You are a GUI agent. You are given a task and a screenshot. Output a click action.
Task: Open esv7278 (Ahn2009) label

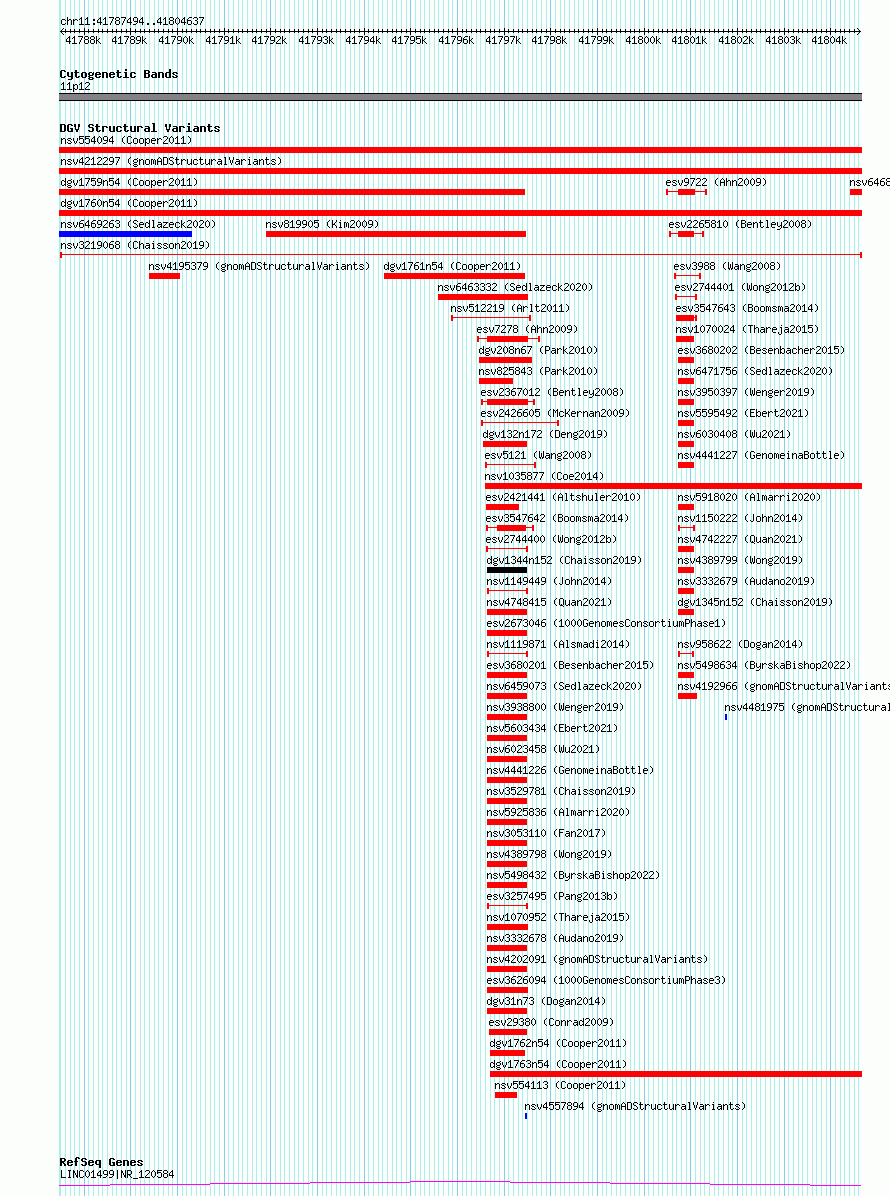tap(527, 329)
